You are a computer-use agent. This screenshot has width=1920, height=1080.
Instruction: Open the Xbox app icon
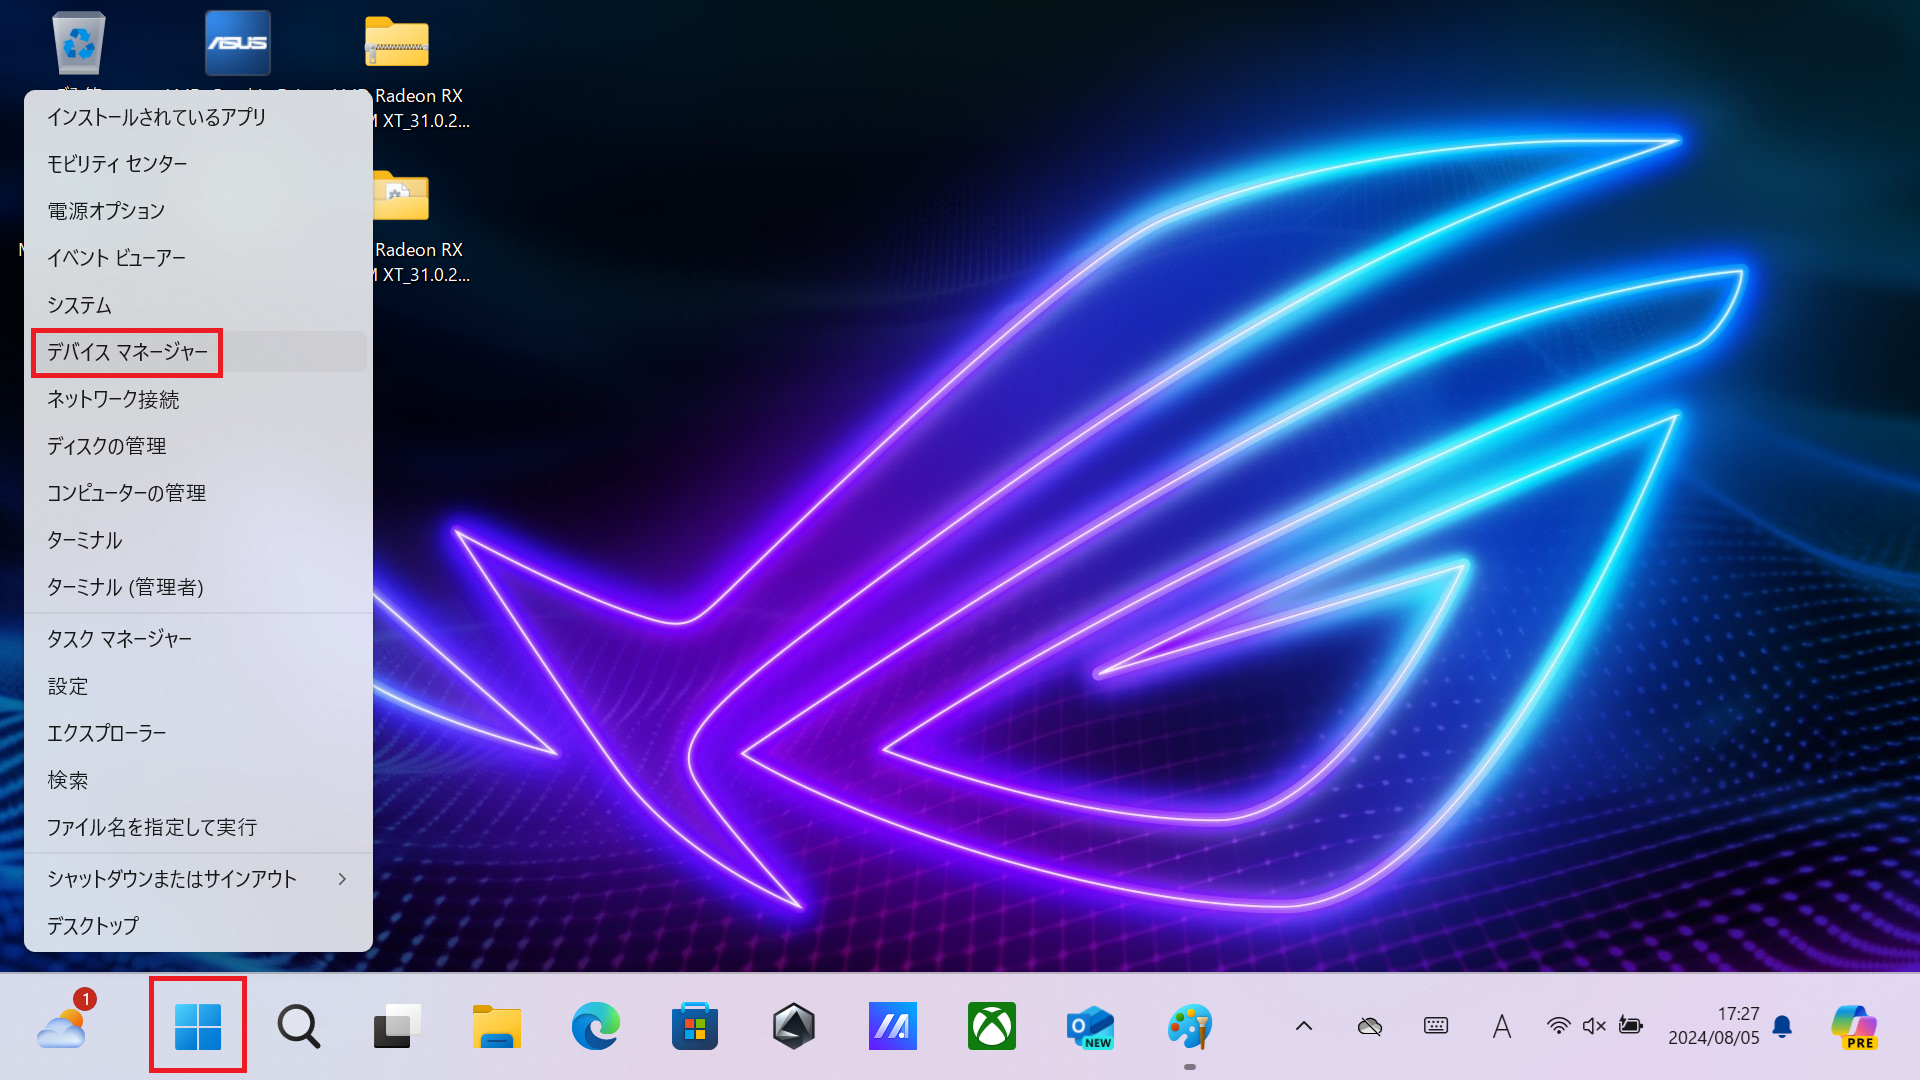click(991, 1026)
